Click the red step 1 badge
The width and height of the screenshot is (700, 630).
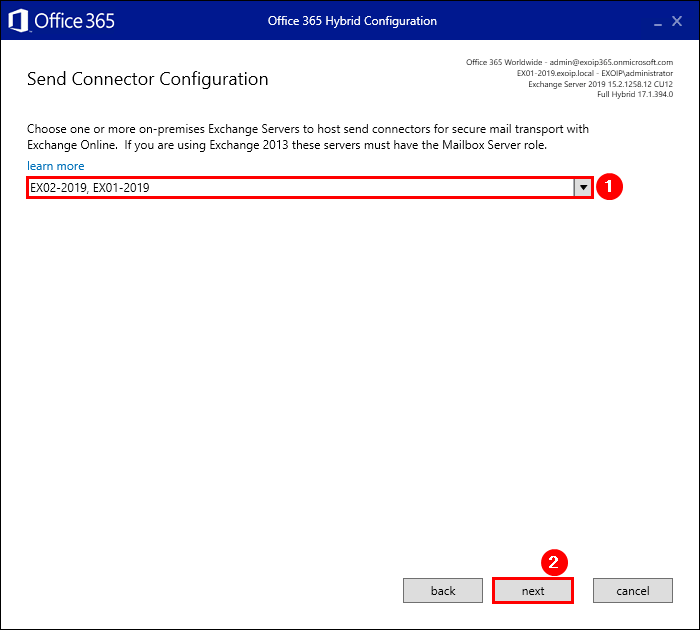pyautogui.click(x=610, y=187)
